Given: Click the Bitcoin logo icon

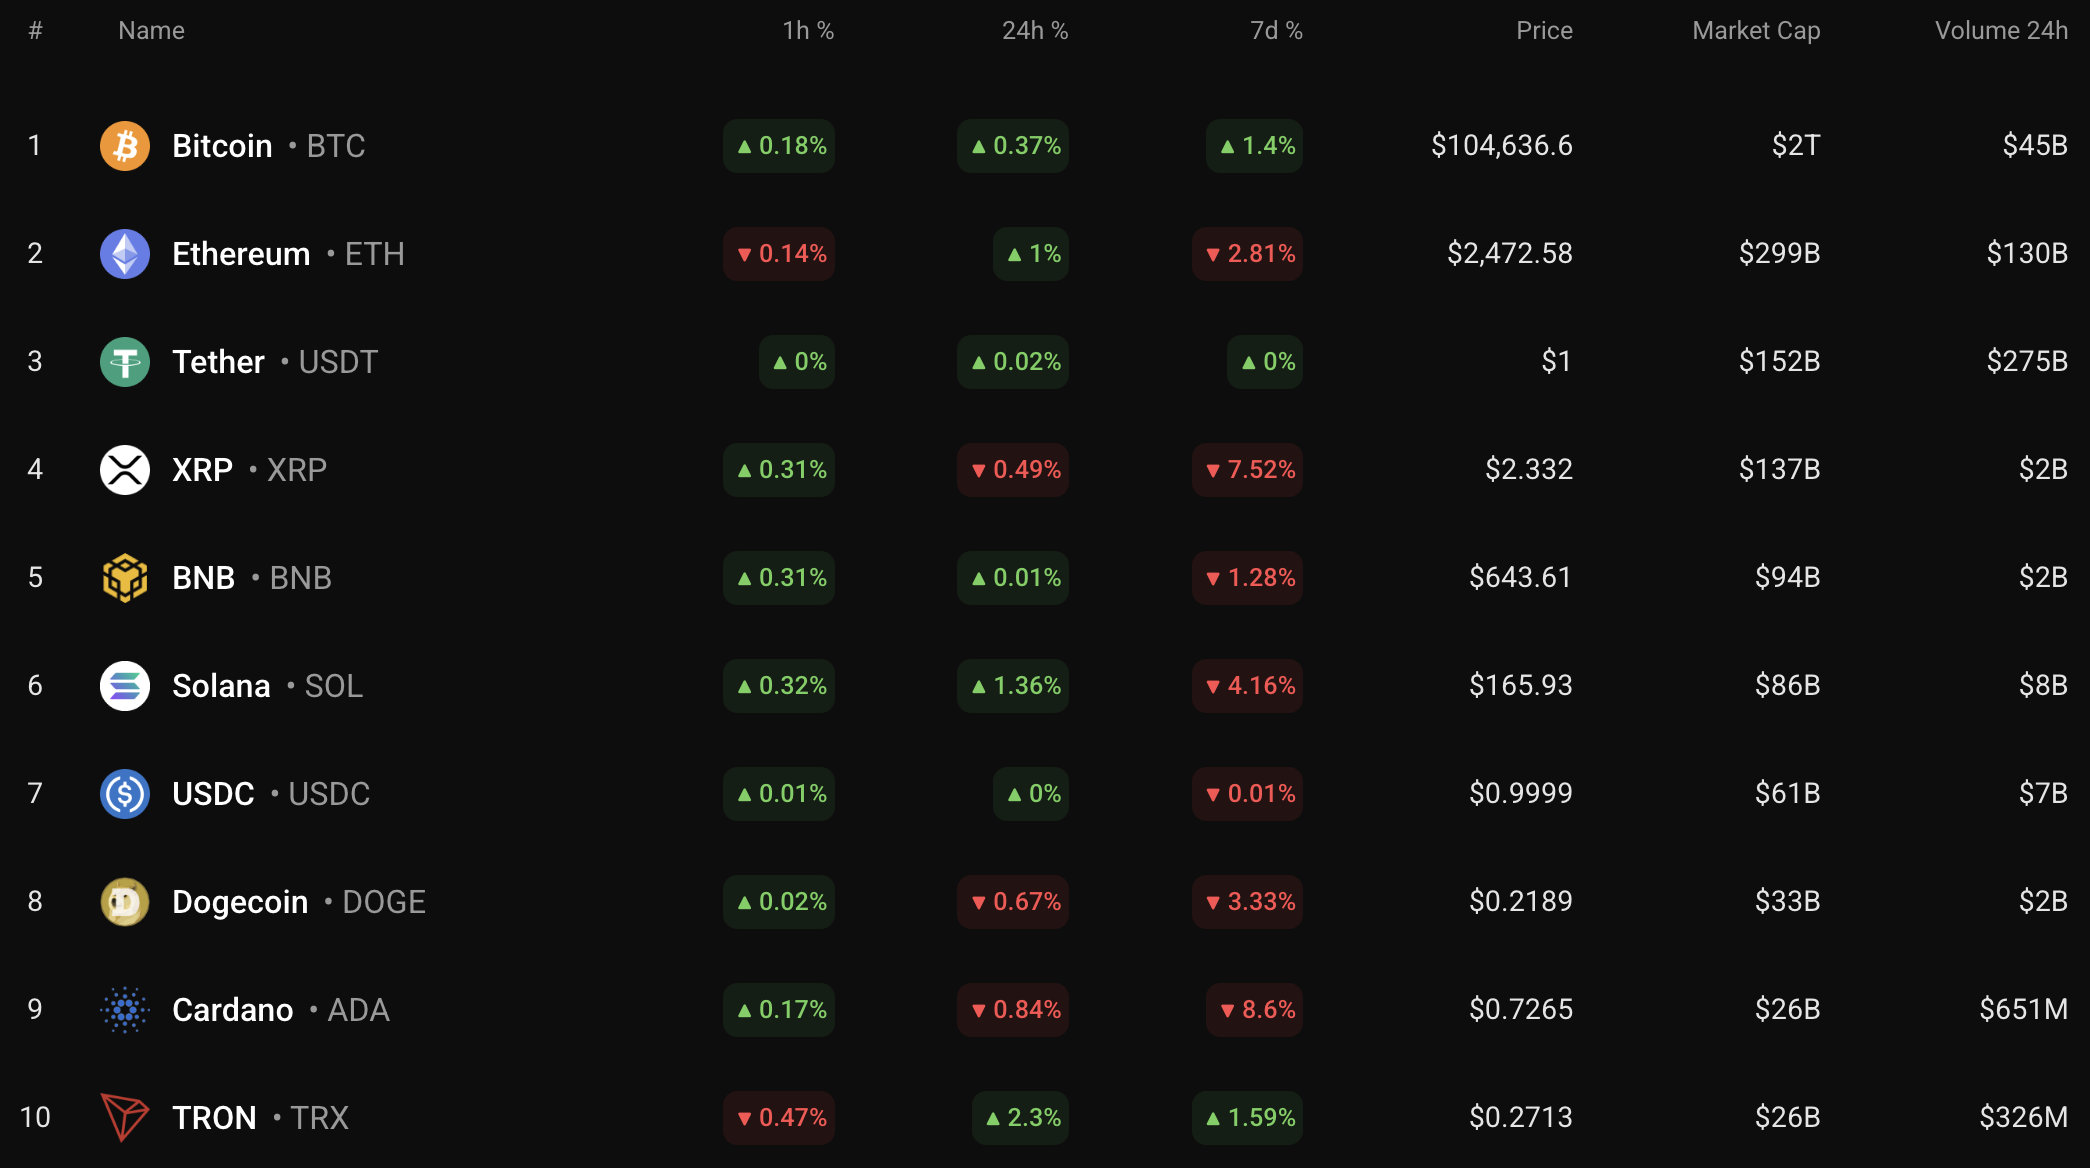Looking at the screenshot, I should 125,146.
